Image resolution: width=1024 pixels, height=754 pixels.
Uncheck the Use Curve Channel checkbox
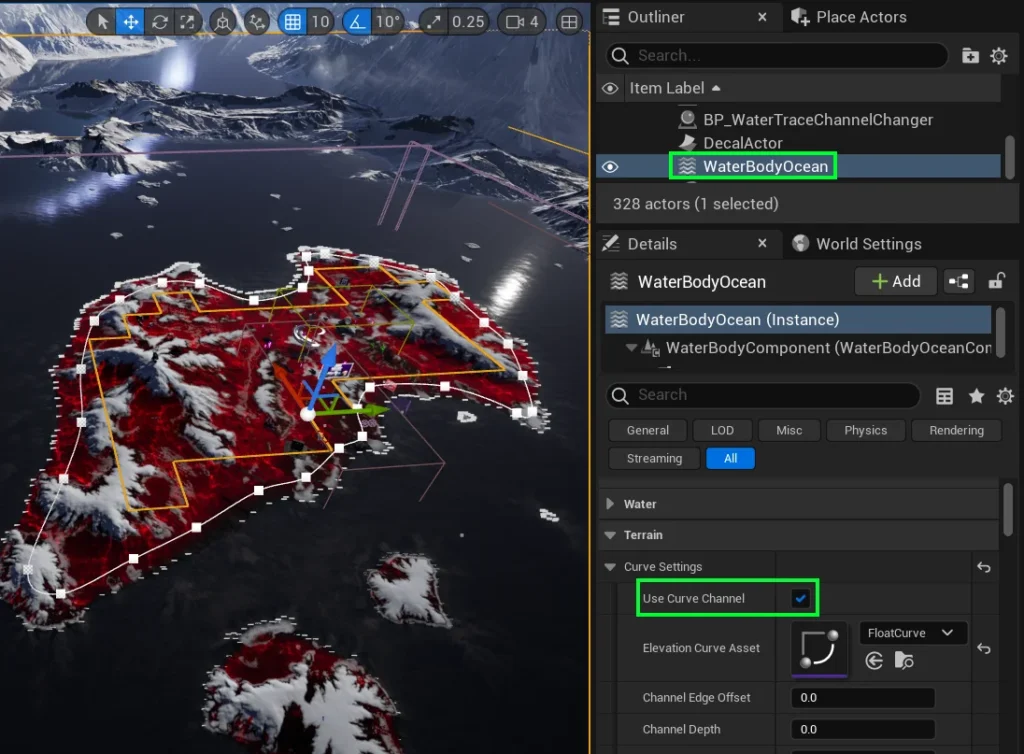(x=800, y=598)
